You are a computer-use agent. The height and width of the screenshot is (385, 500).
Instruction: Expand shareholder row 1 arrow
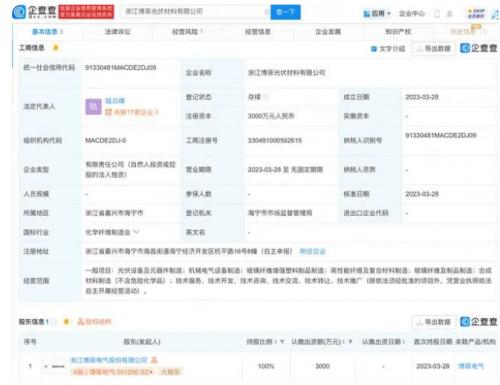(x=45, y=366)
